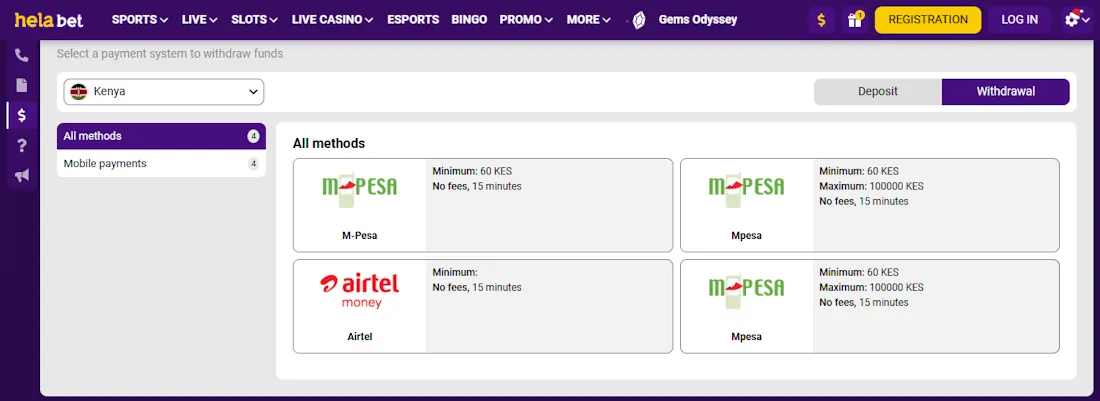Expand the SPORTS menu

(140, 20)
